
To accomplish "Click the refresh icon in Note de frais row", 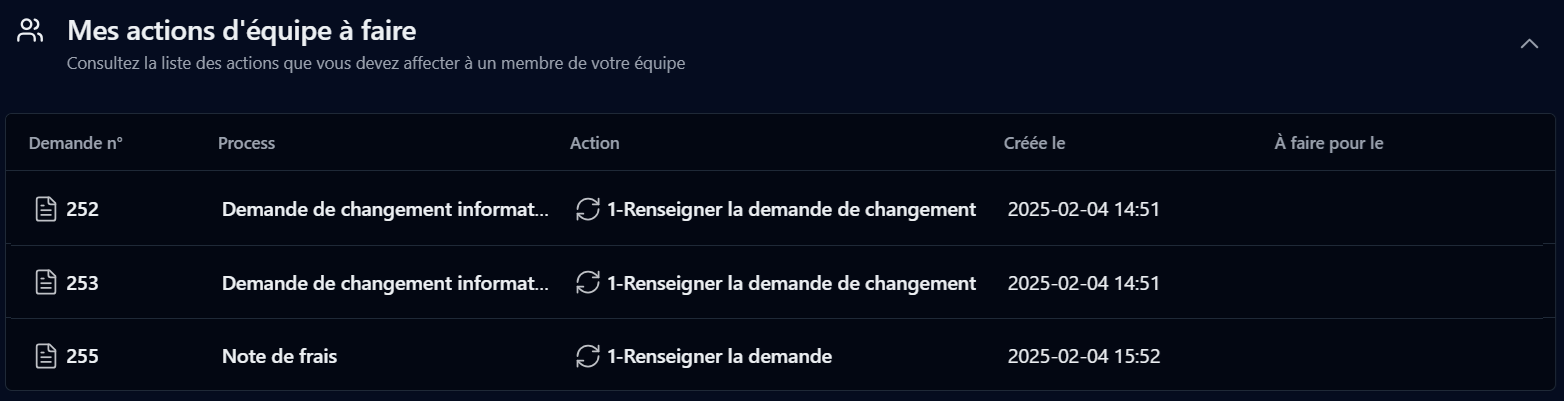I will click(x=588, y=356).
